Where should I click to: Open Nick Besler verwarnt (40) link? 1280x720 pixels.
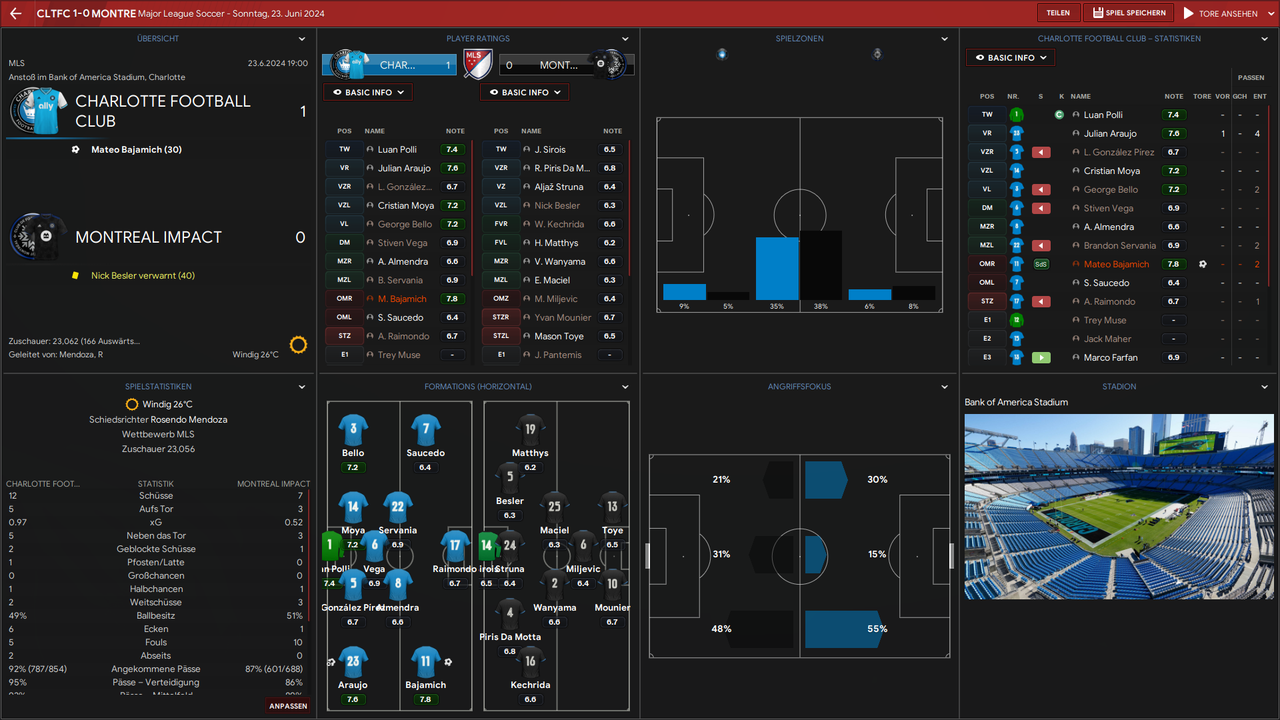(143, 275)
